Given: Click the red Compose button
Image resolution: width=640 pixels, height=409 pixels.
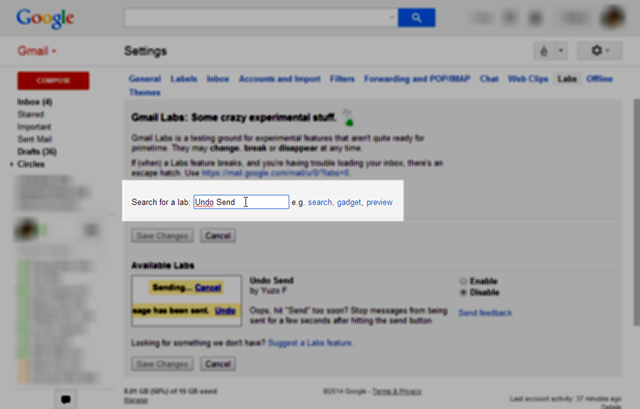Looking at the screenshot, I should click(x=53, y=80).
